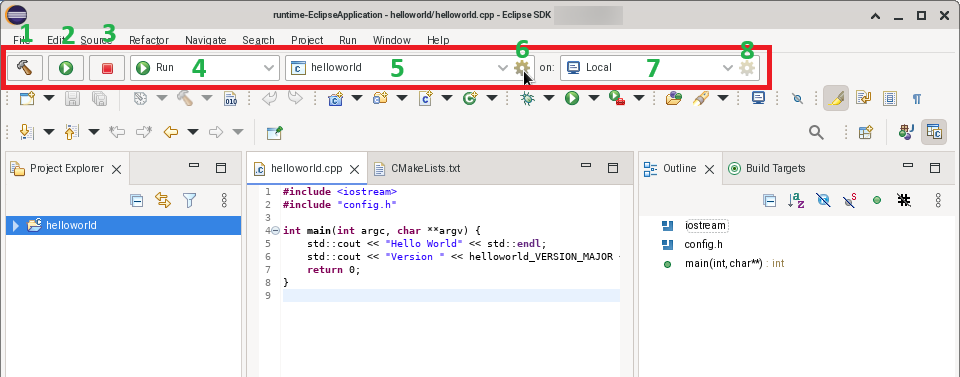Open the Refactor menu
Image resolution: width=960 pixels, height=377 pixels.
[x=149, y=40]
